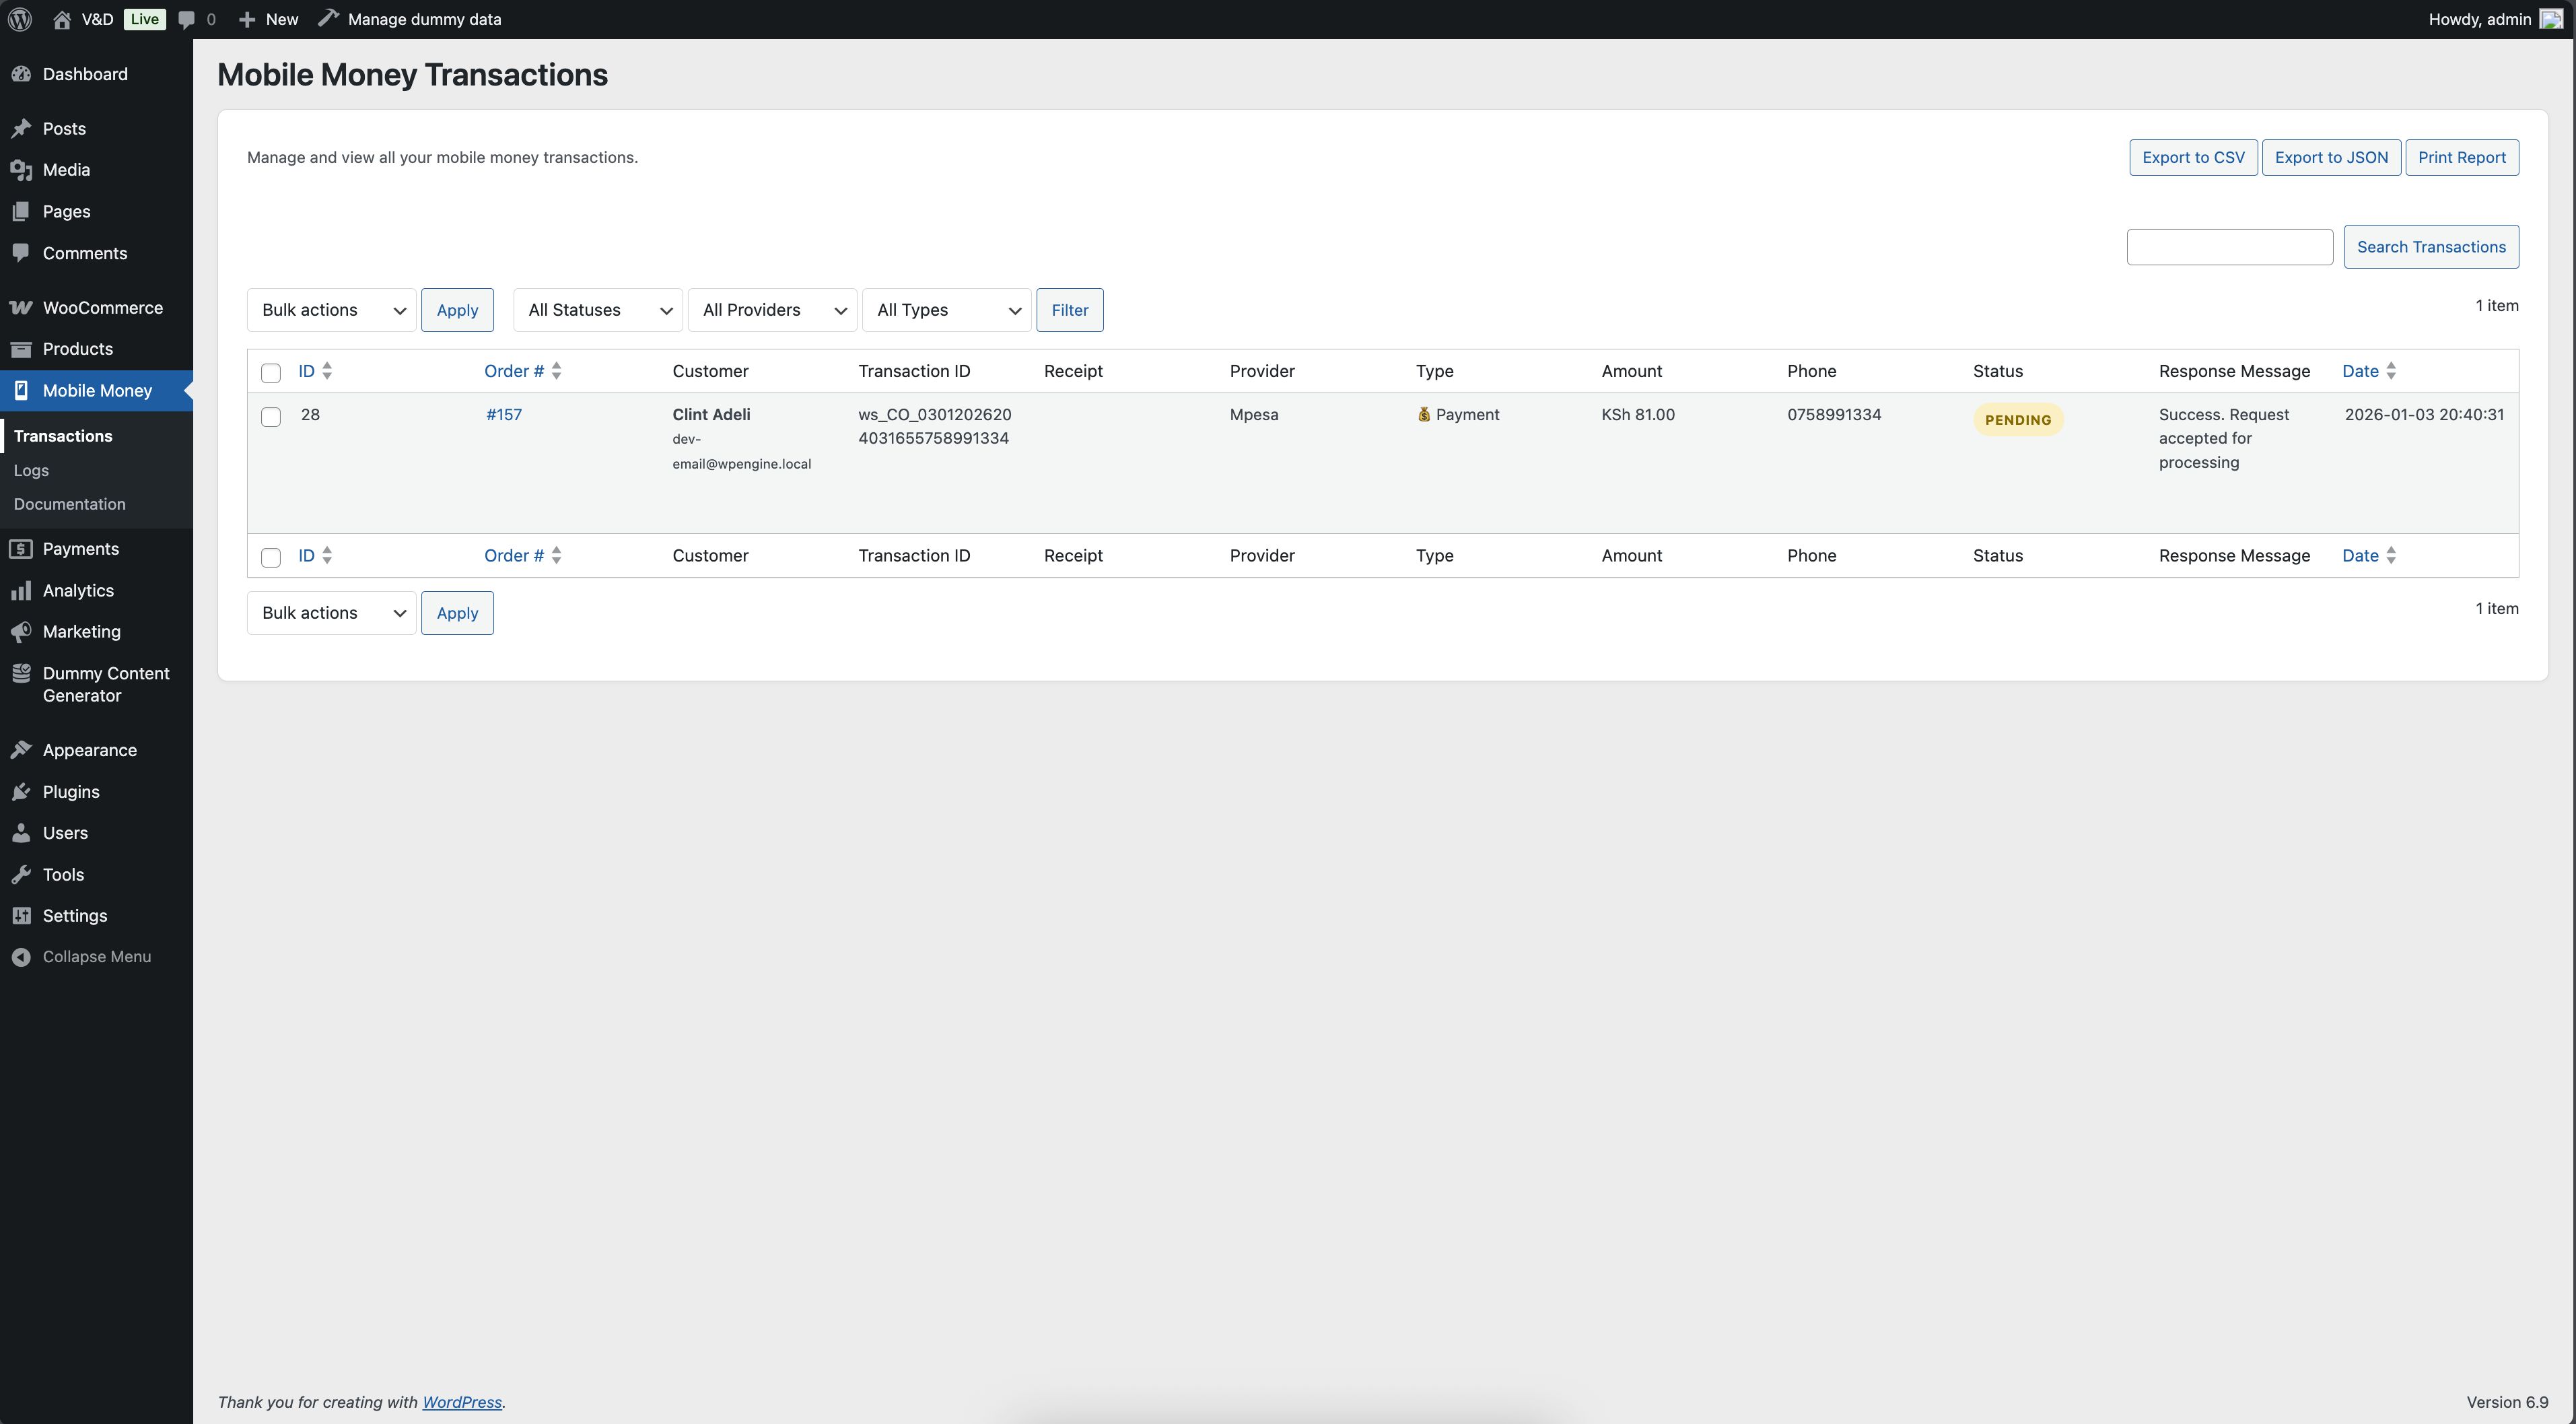Click the WordPress logo icon
The height and width of the screenshot is (1424, 2576).
pyautogui.click(x=19, y=19)
